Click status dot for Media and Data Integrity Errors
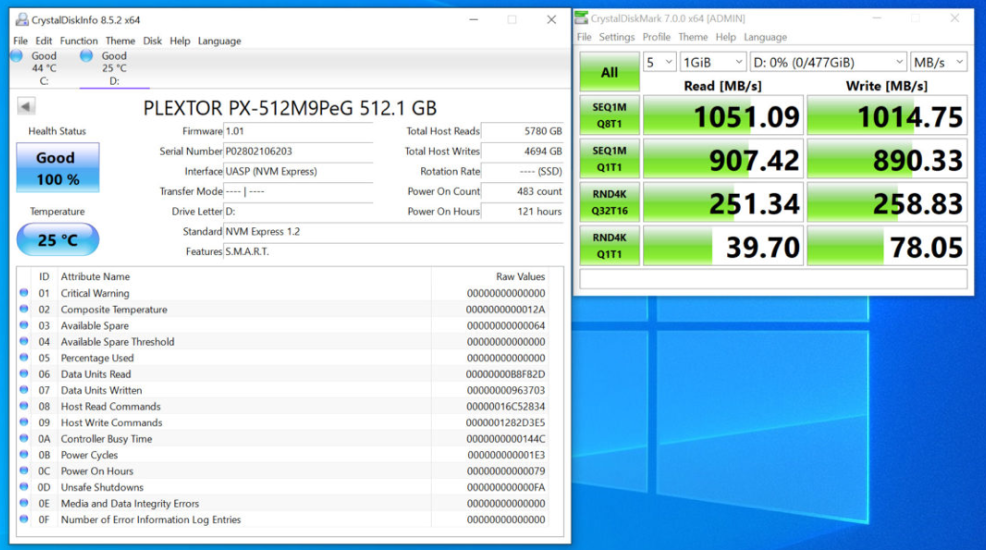Image resolution: width=986 pixels, height=550 pixels. point(24,503)
